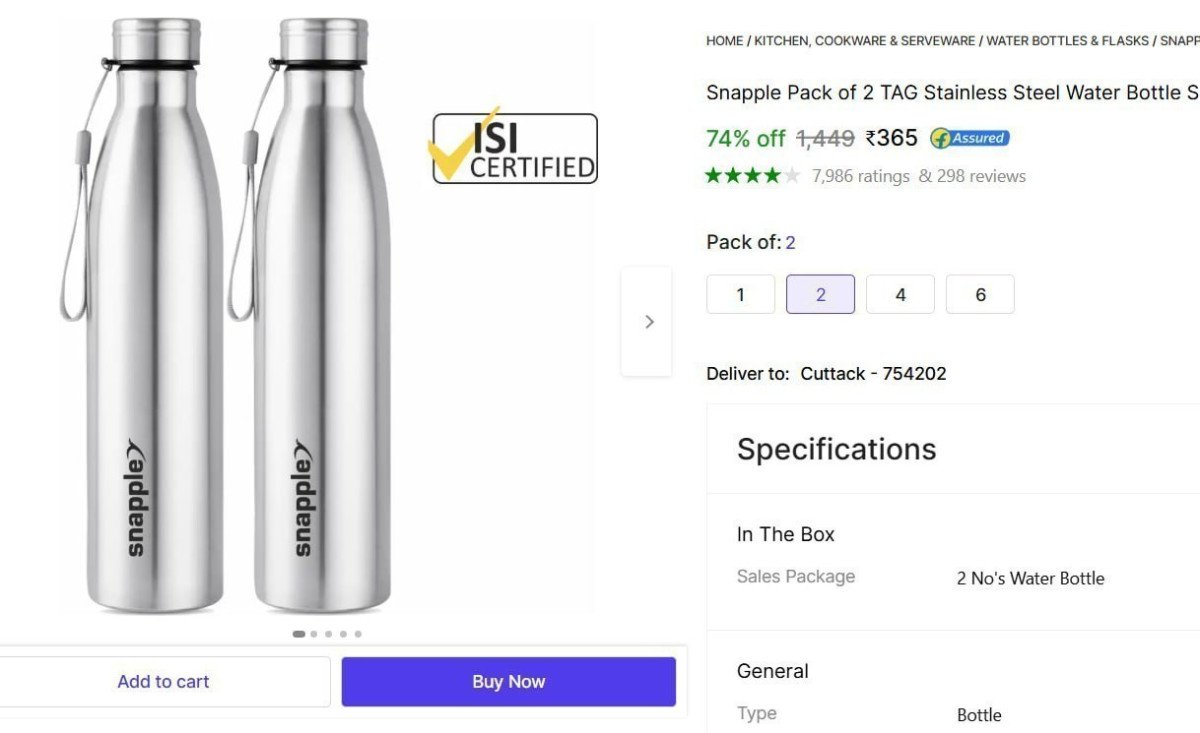Click the ISI Certified badge on the image

click(514, 147)
